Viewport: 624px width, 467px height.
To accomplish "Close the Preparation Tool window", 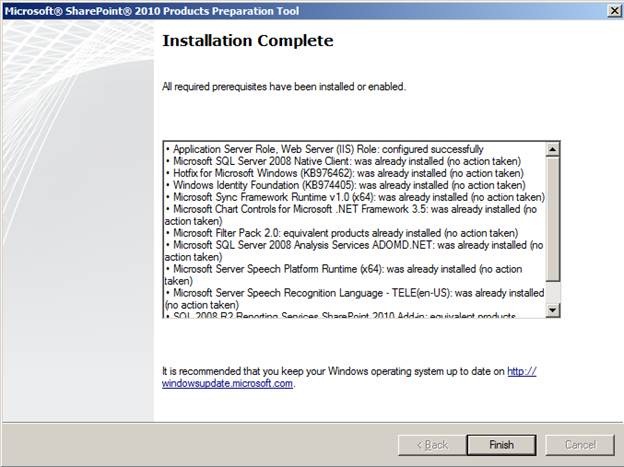I will [614, 11].
